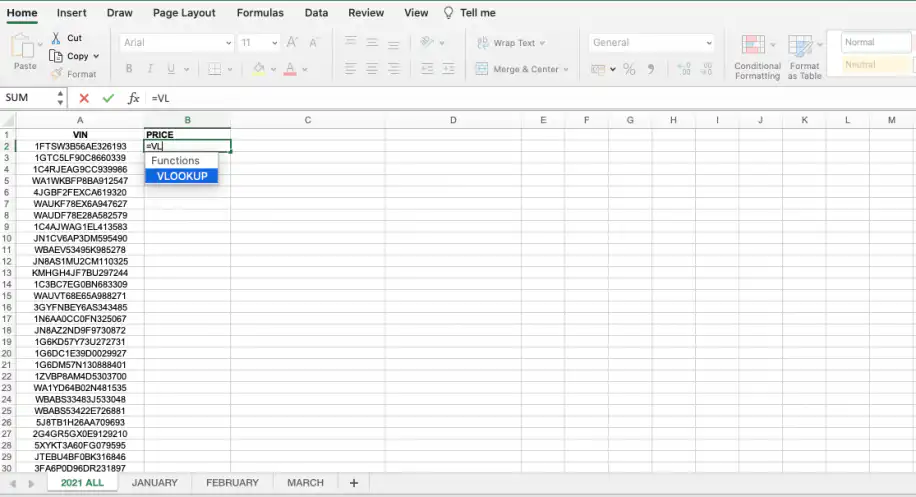The width and height of the screenshot is (916, 497).
Task: Toggle Bold formatting
Action: tap(129, 69)
